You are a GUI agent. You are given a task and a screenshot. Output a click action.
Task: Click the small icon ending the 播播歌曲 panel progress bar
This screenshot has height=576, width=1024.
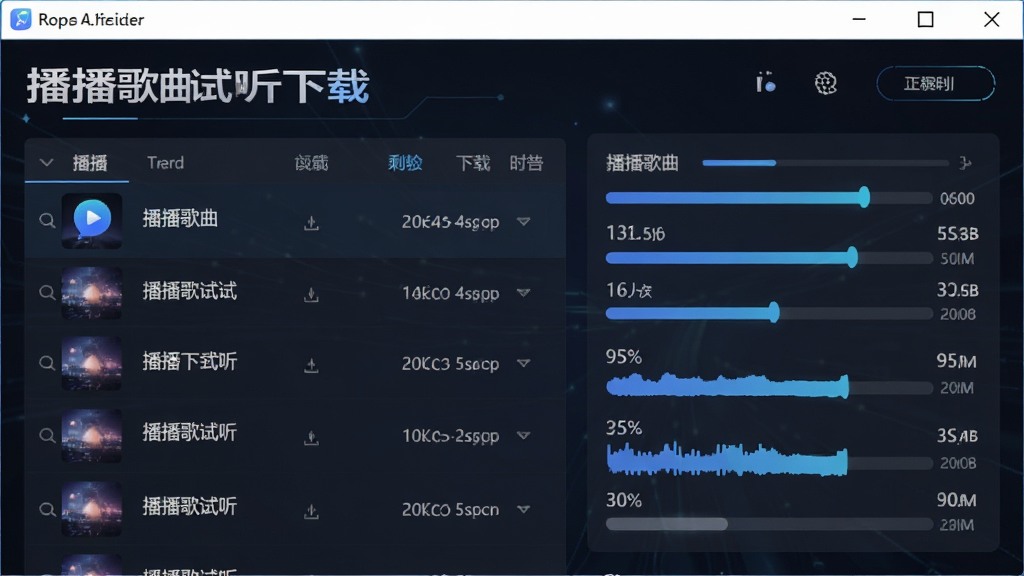point(965,163)
